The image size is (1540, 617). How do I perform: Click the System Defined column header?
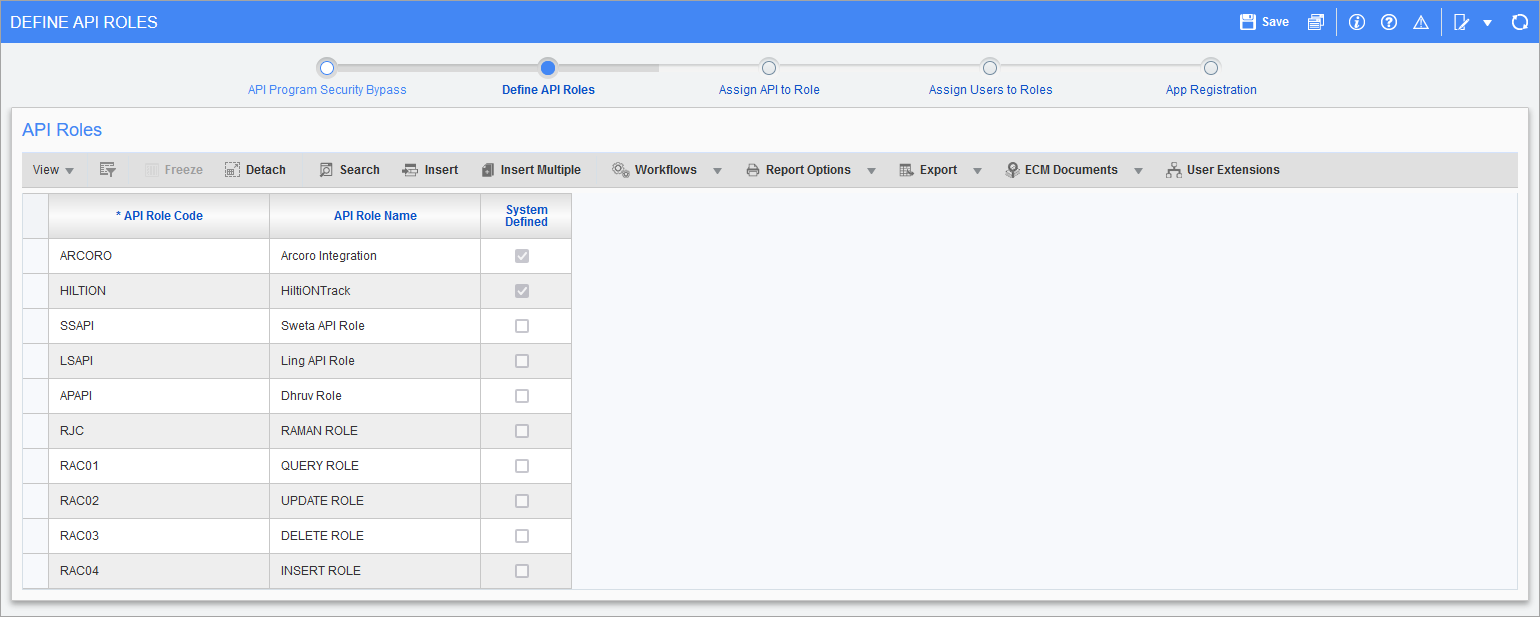(x=526, y=216)
